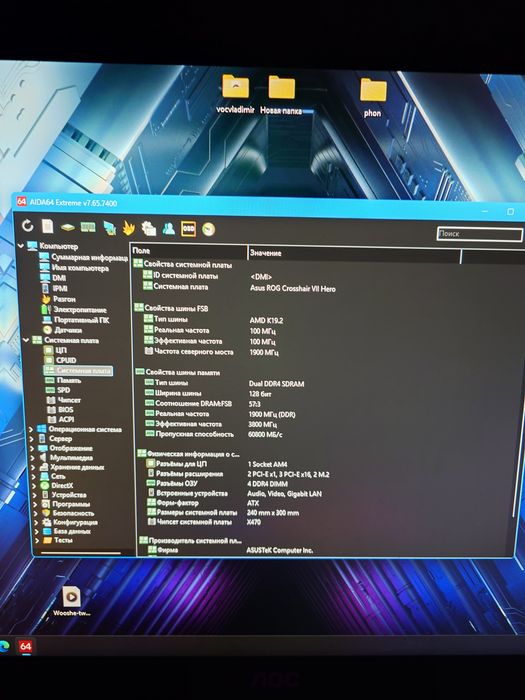Collapse the Системная плата tree node
The width and height of the screenshot is (525, 700).
pyautogui.click(x=25, y=340)
